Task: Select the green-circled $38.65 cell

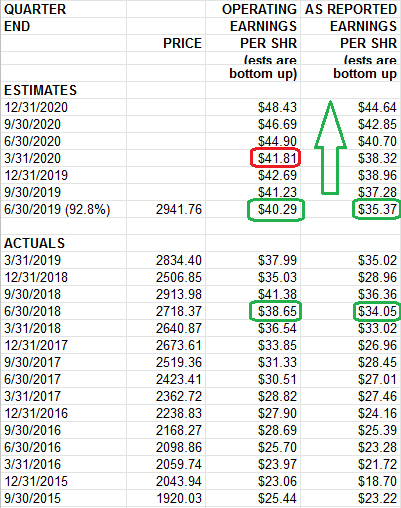Action: [276, 311]
